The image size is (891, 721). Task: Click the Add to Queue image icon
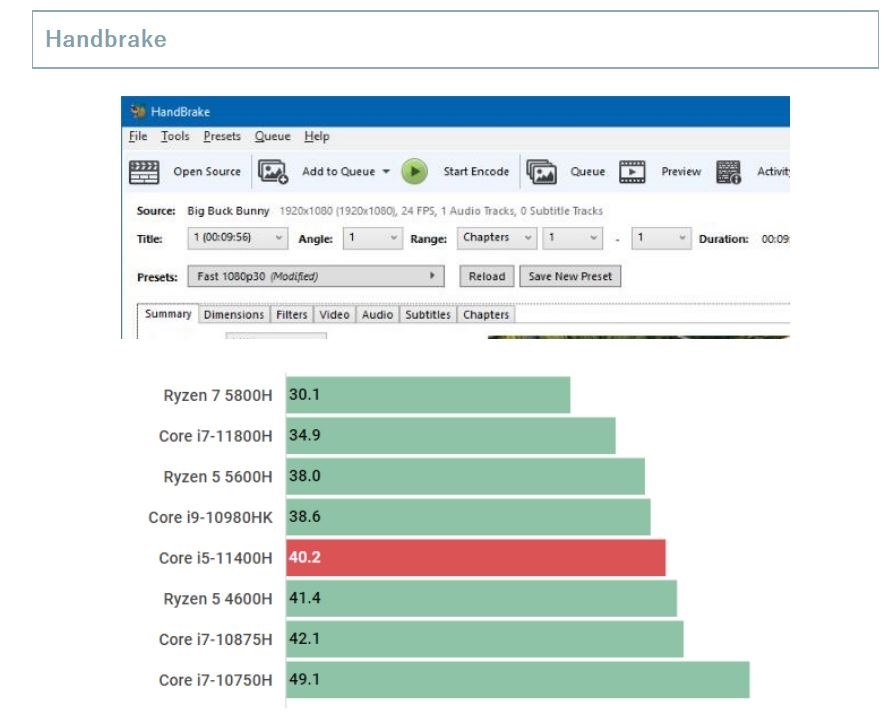point(273,172)
